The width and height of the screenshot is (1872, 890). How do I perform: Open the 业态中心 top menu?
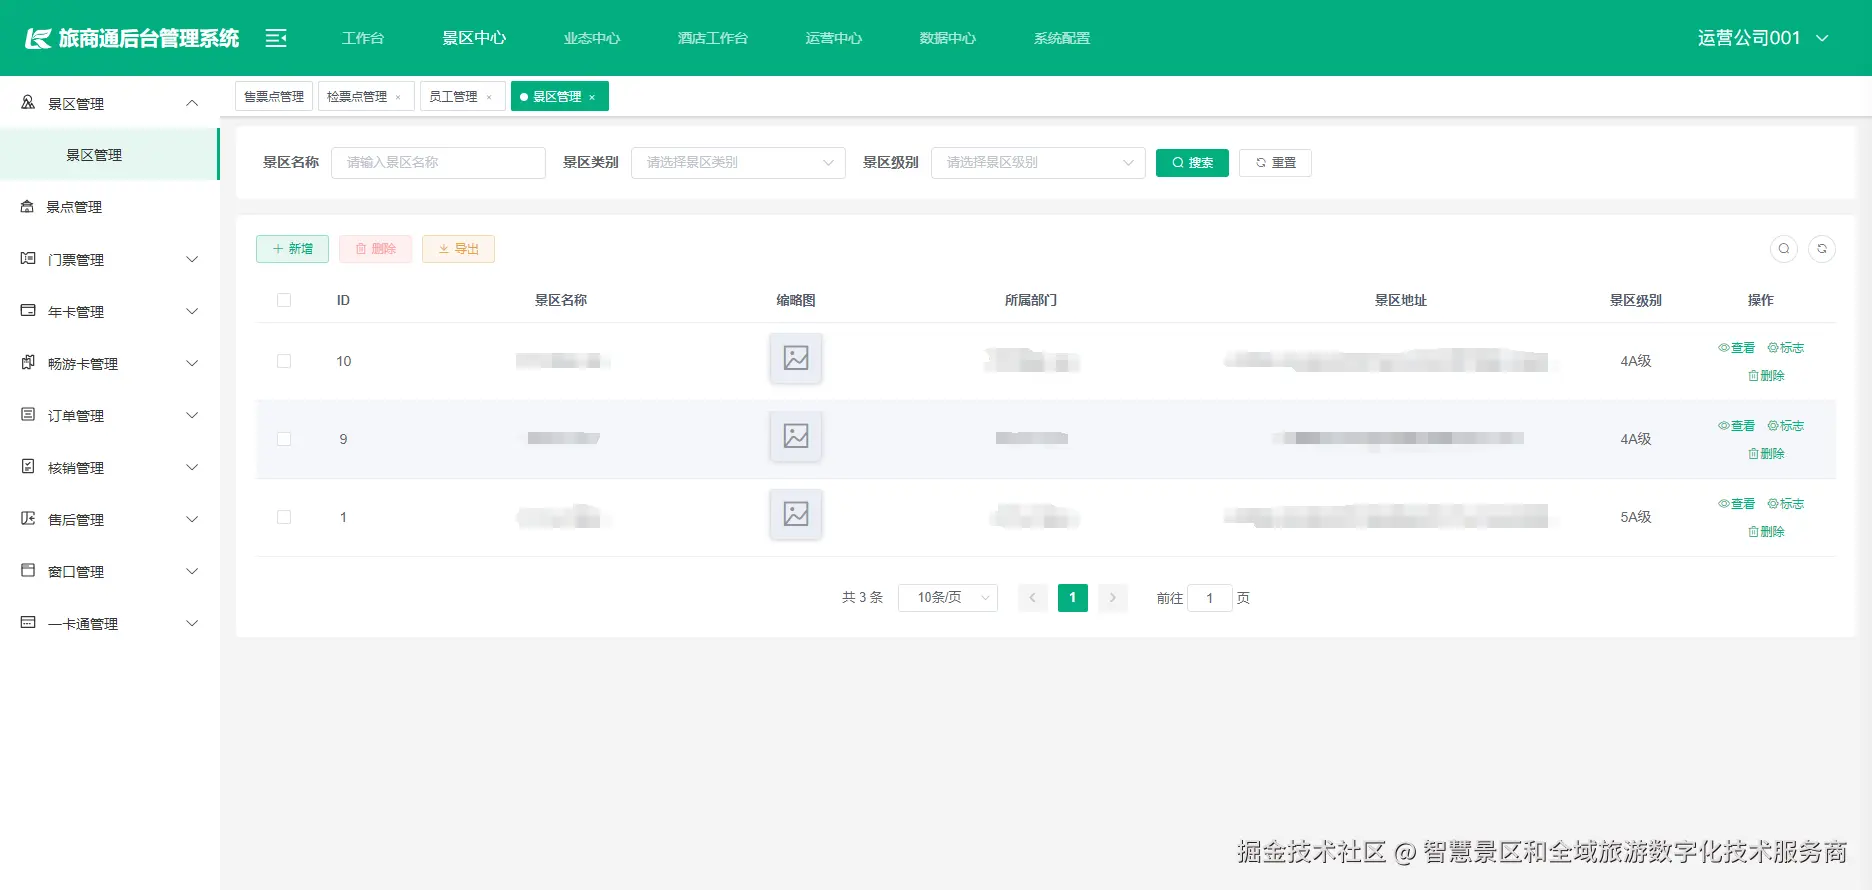(x=592, y=38)
